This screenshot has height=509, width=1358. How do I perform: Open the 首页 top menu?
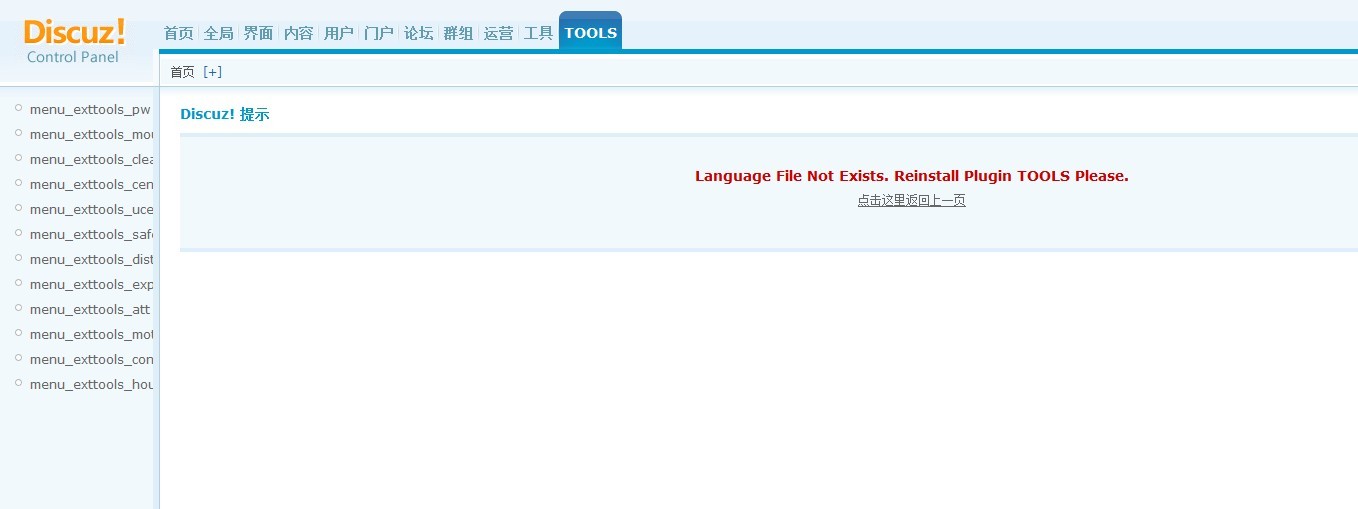click(179, 33)
